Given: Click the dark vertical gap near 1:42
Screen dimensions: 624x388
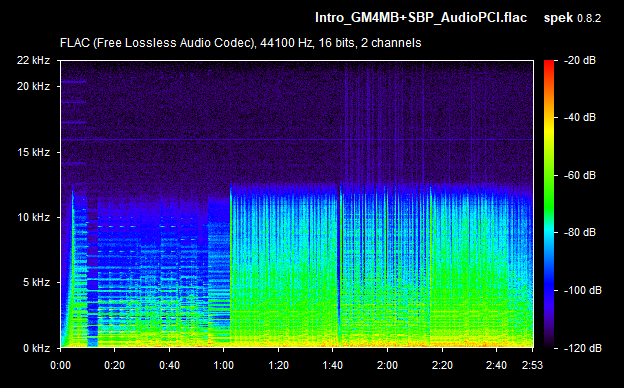Looking at the screenshot, I should tap(339, 267).
